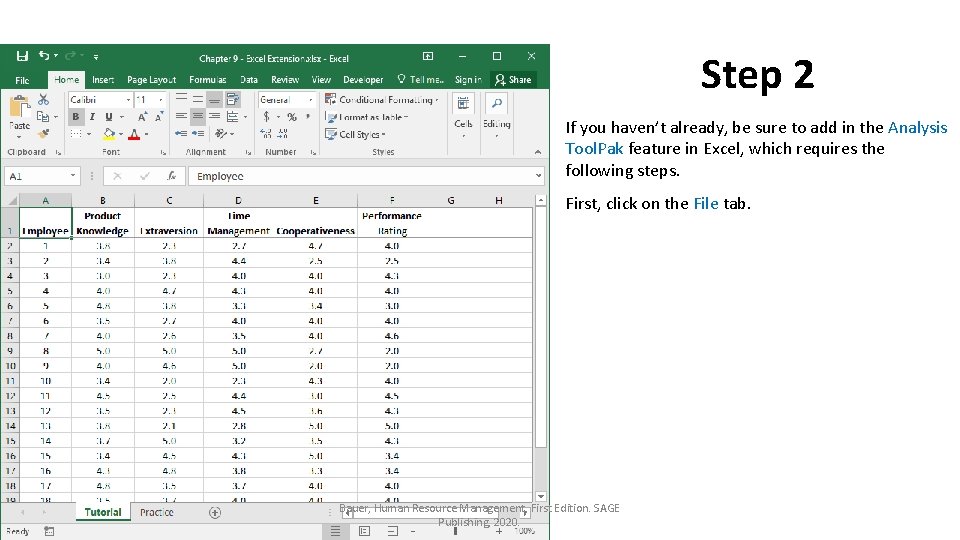
Task: Toggle Bold formatting
Action: pyautogui.click(x=75, y=116)
